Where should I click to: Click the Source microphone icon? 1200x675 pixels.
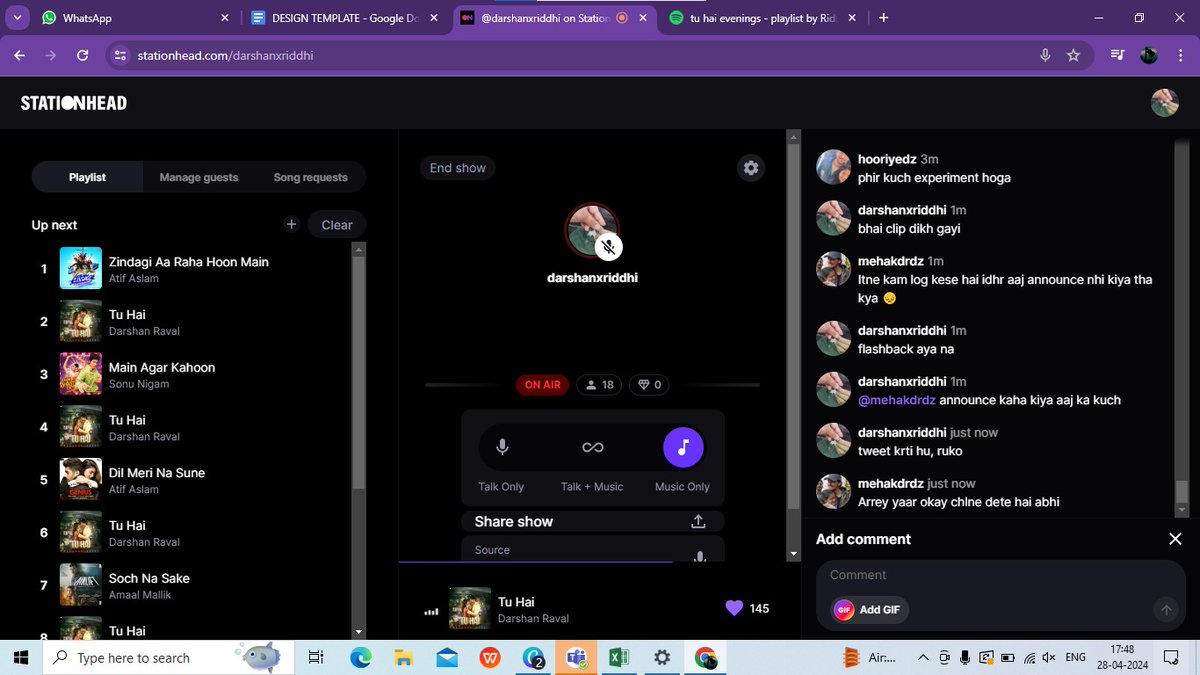click(700, 556)
